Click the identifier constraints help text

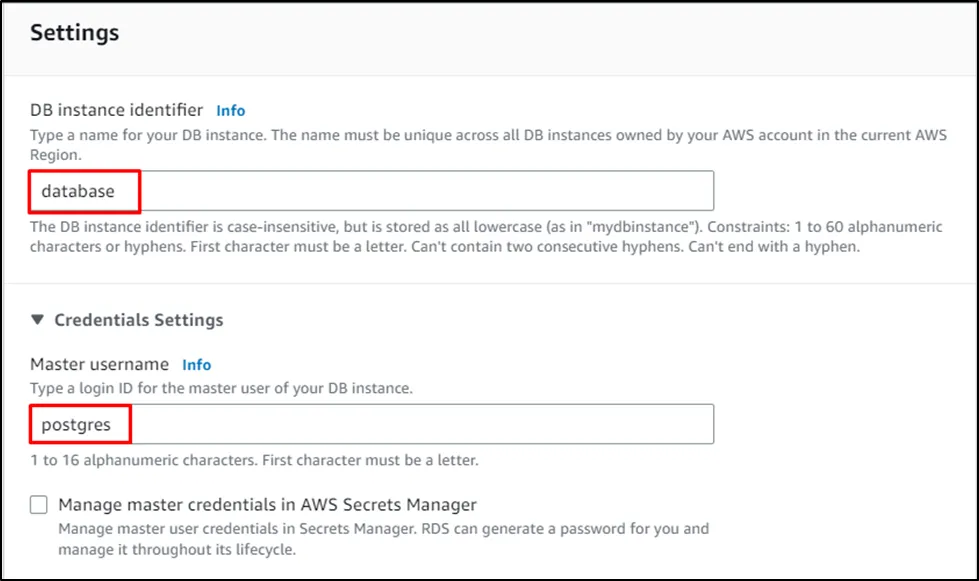(440, 236)
